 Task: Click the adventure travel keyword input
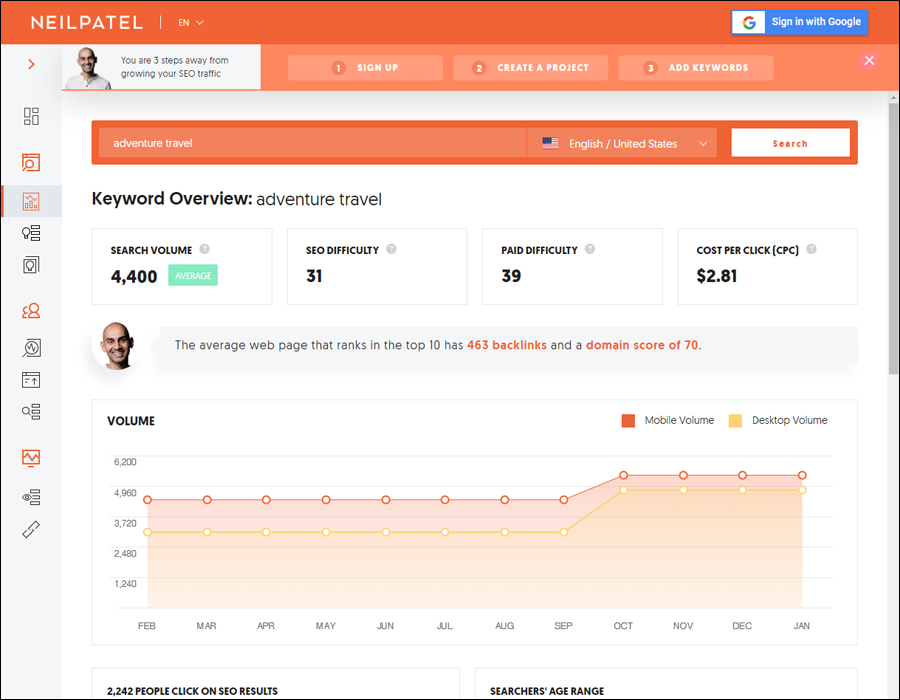point(312,143)
